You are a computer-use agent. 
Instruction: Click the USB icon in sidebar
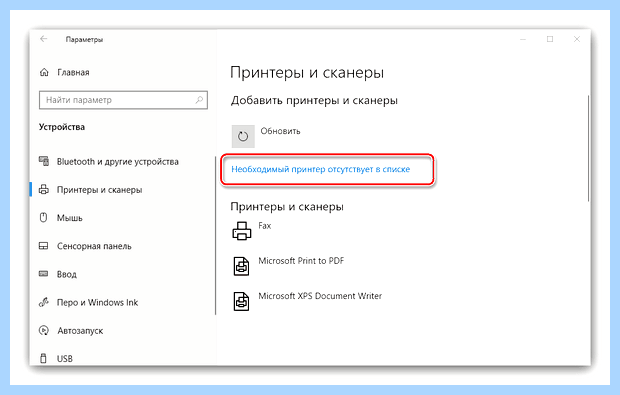[x=43, y=358]
